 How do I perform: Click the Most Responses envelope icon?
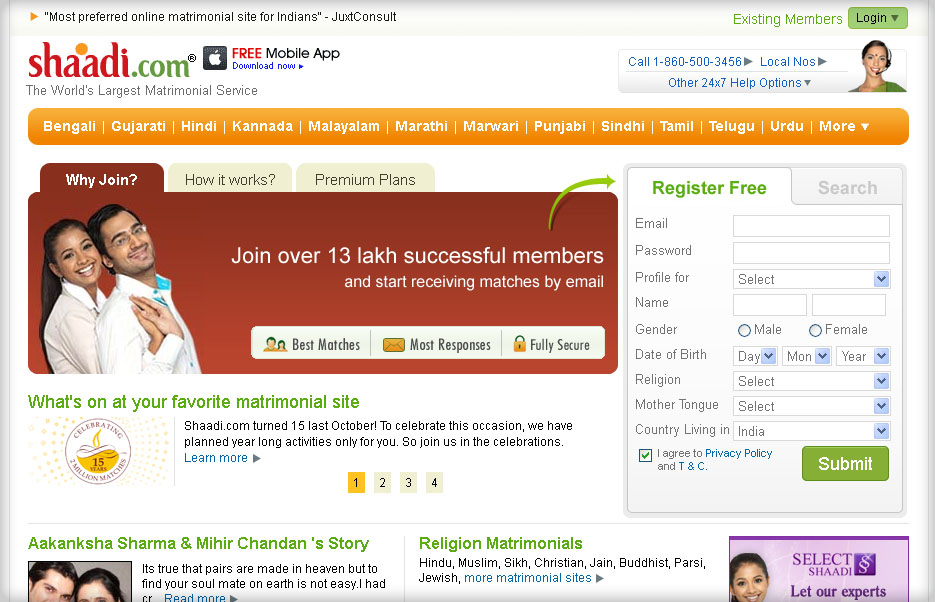tap(393, 344)
